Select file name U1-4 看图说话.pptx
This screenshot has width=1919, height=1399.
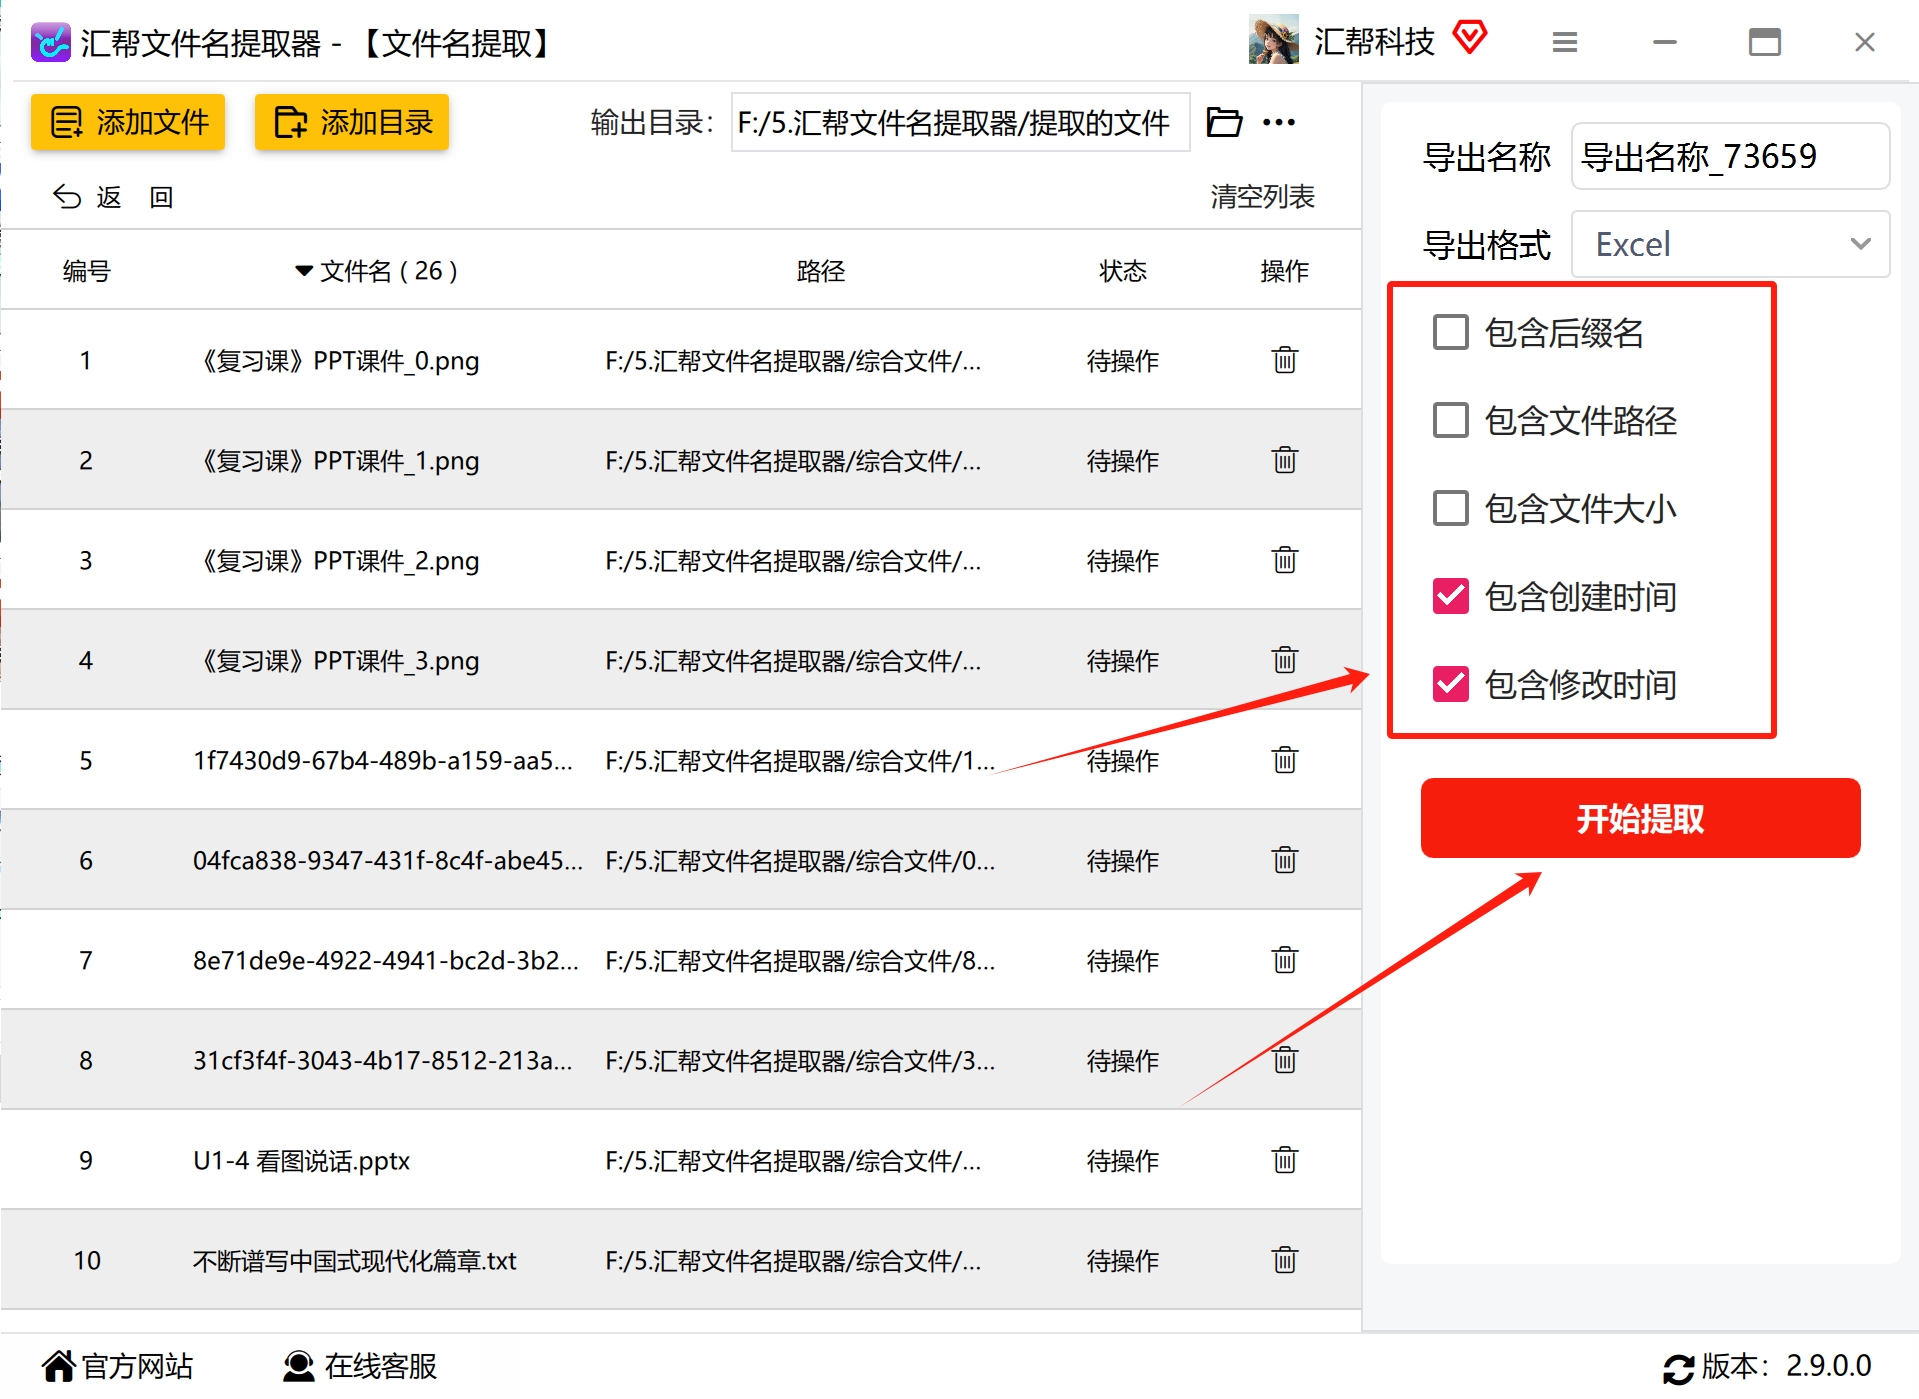301,1160
